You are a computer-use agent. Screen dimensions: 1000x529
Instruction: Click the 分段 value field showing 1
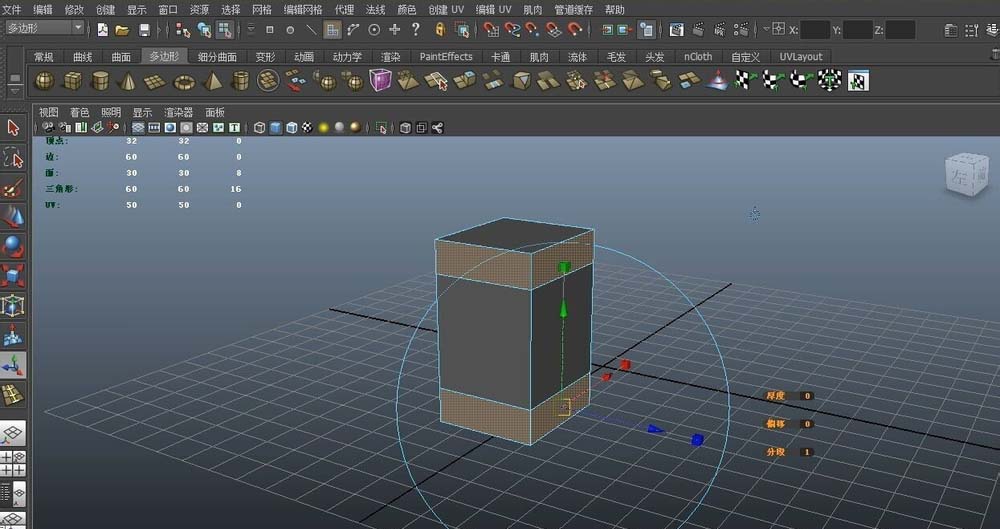coord(807,452)
